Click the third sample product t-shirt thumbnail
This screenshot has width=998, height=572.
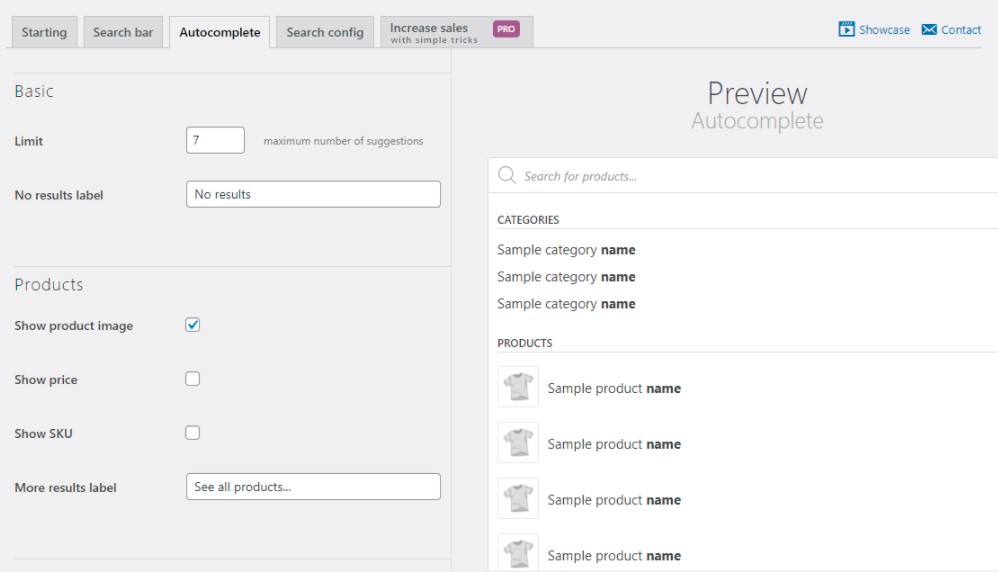[518, 499]
